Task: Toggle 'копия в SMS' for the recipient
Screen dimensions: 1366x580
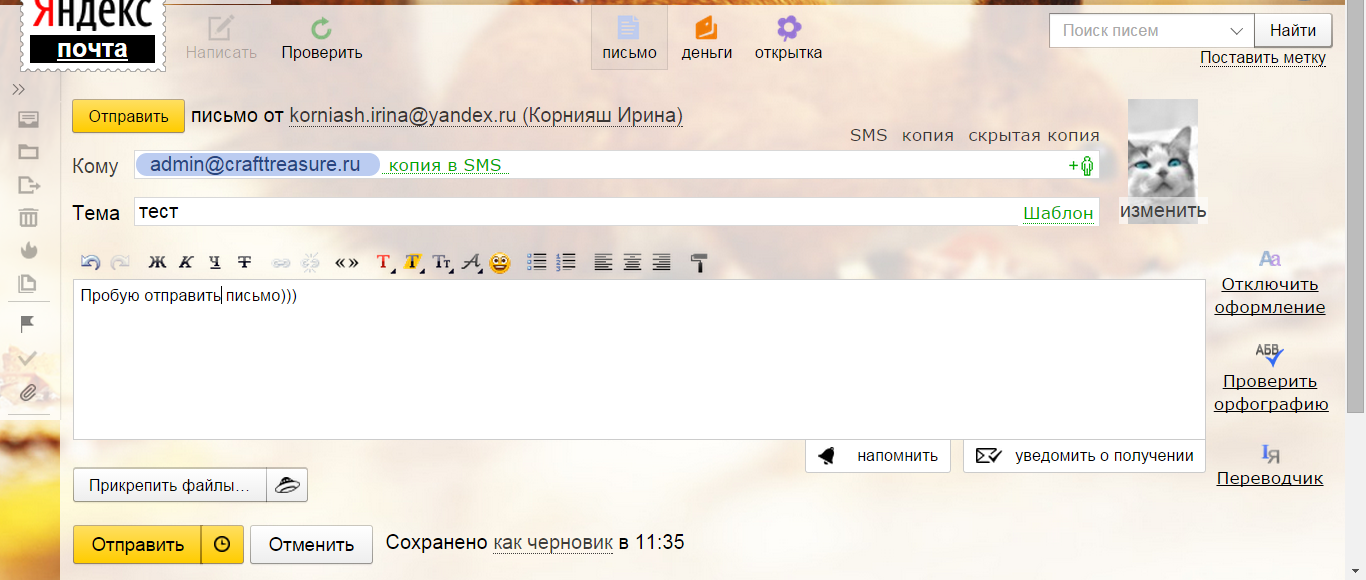Action: click(445, 166)
